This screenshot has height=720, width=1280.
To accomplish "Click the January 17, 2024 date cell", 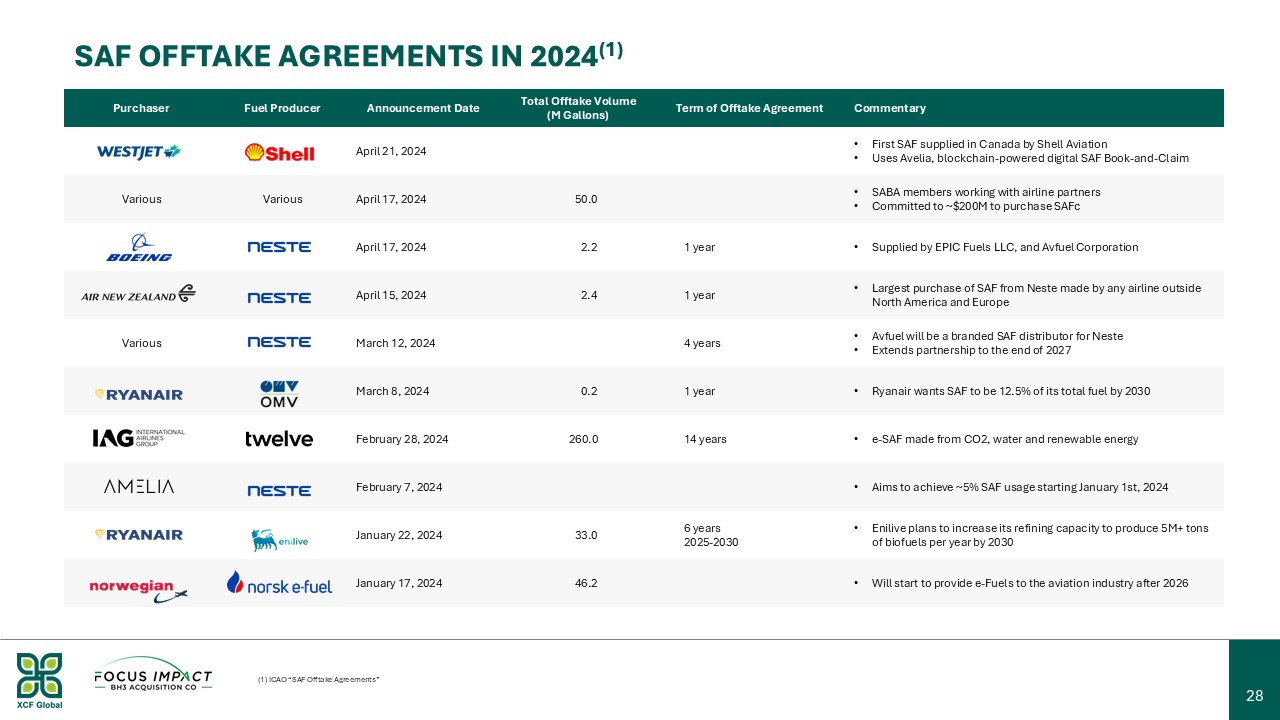I will [399, 583].
